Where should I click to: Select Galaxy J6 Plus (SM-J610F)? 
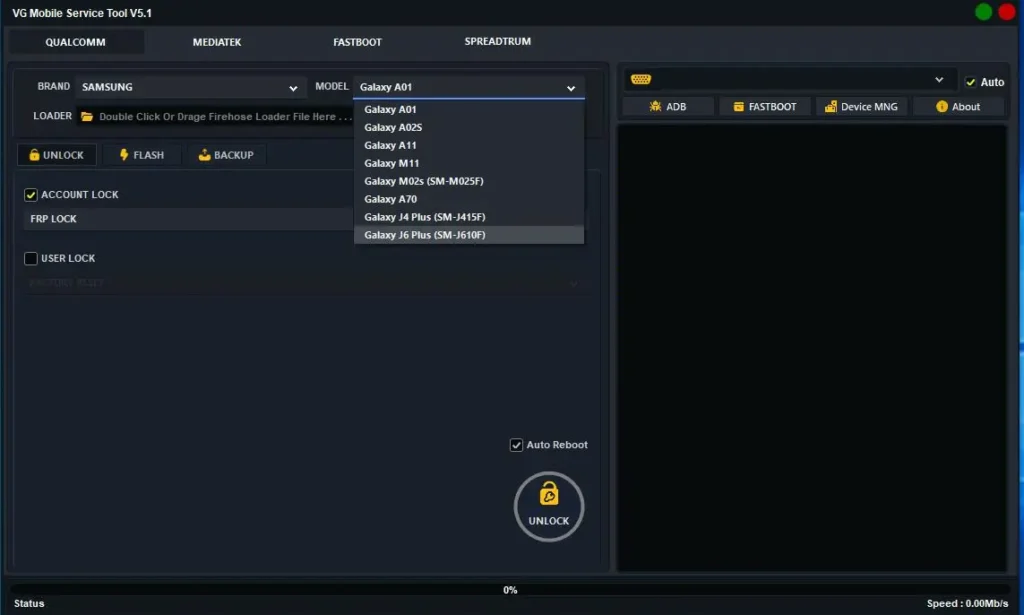pos(469,235)
